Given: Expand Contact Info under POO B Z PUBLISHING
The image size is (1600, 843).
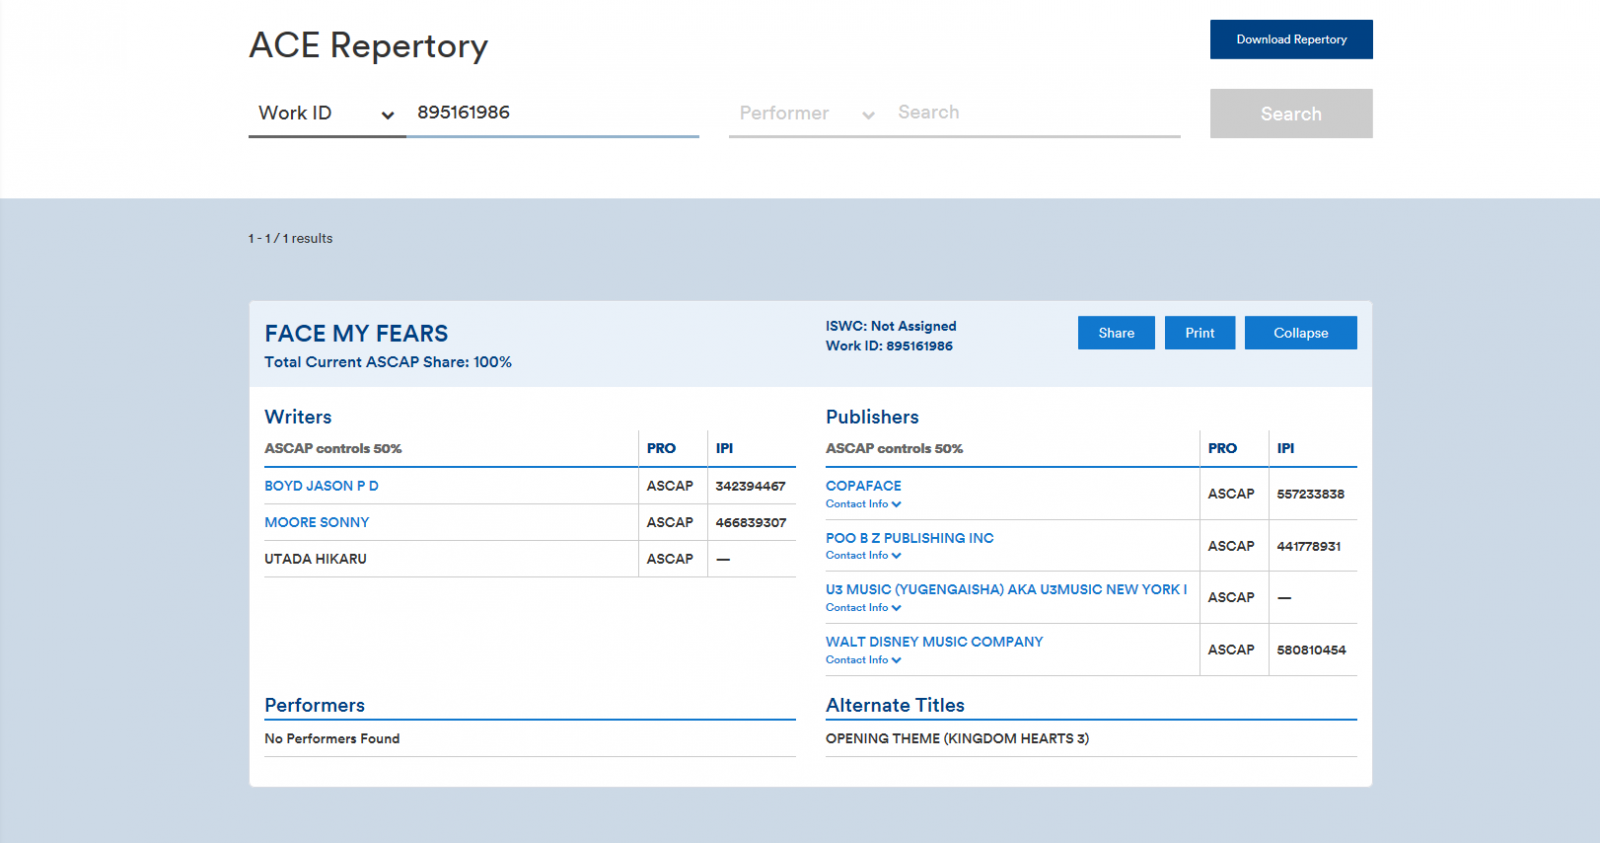Looking at the screenshot, I should (x=863, y=555).
